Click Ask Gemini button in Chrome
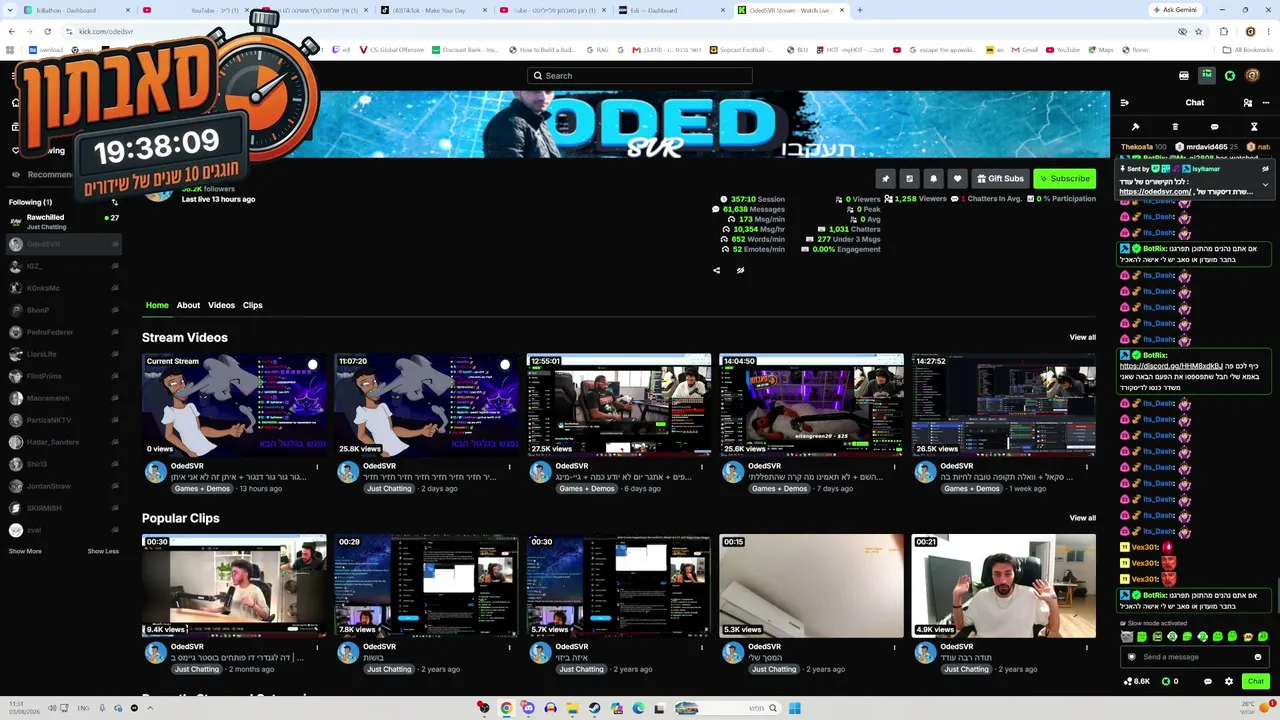The image size is (1280, 720). [1174, 10]
